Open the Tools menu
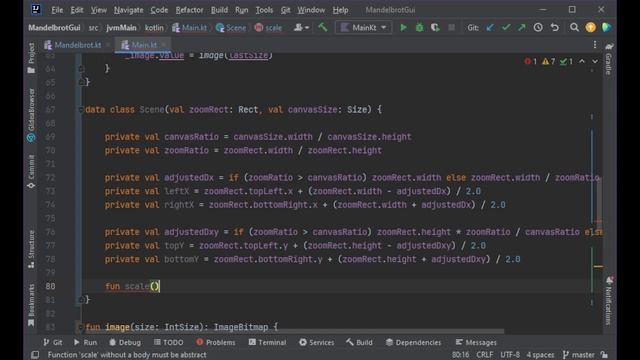Image resolution: width=640 pixels, height=360 pixels. coord(264,10)
